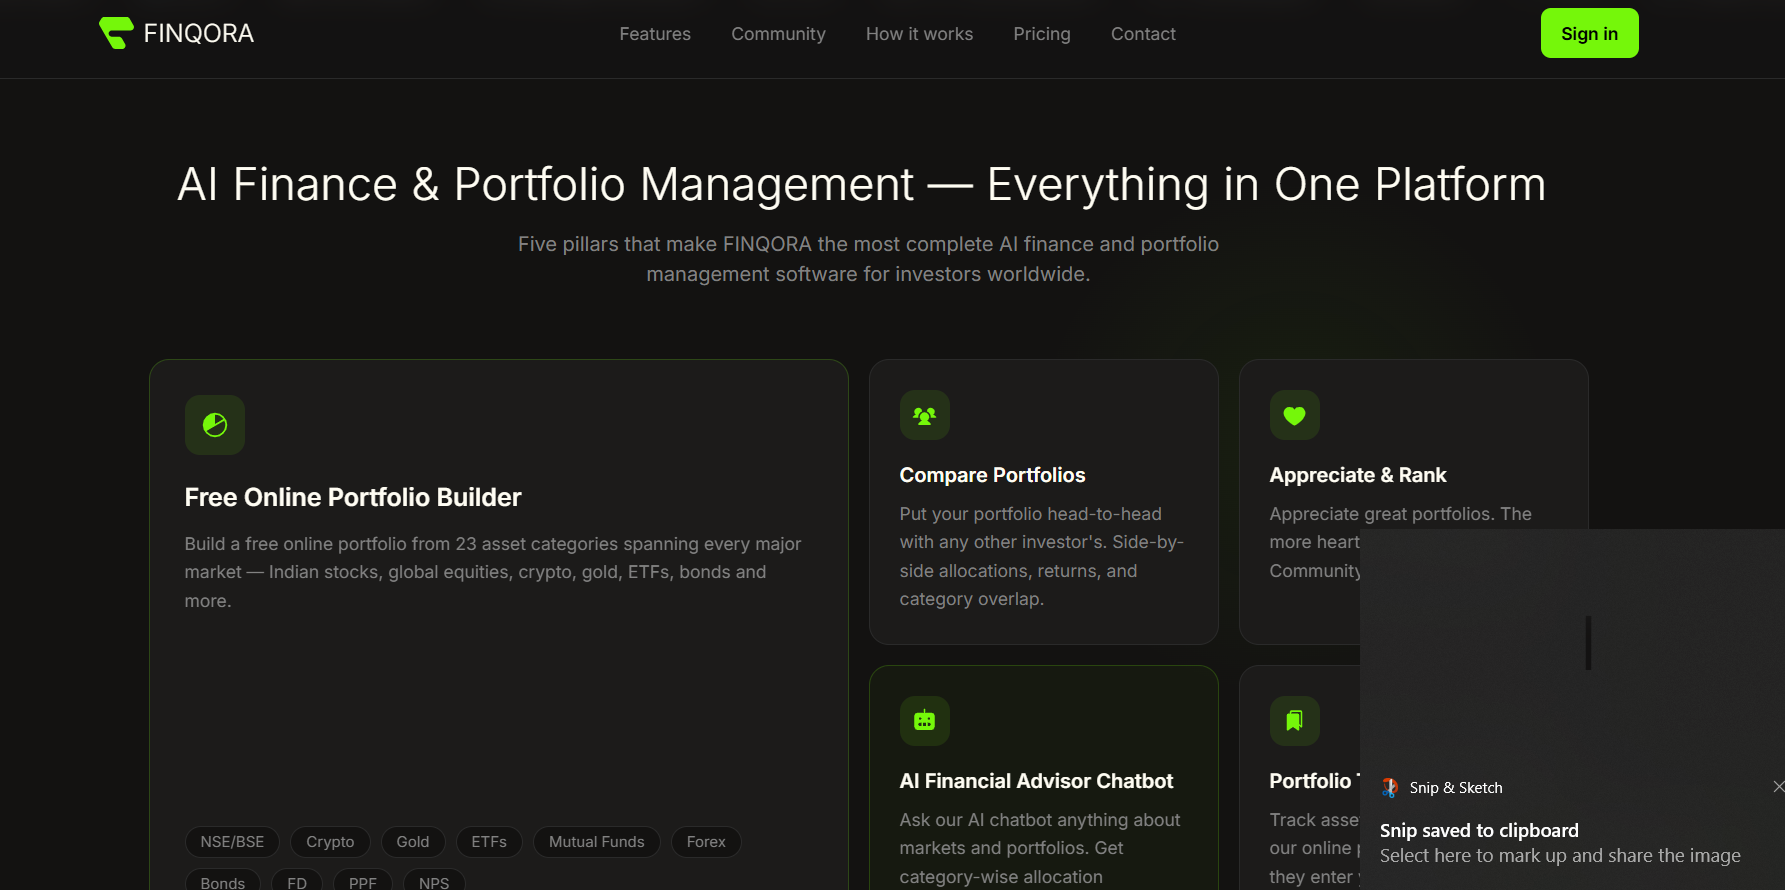The height and width of the screenshot is (890, 1785).
Task: Click the pie chart portfolio builder icon
Action: (x=215, y=425)
